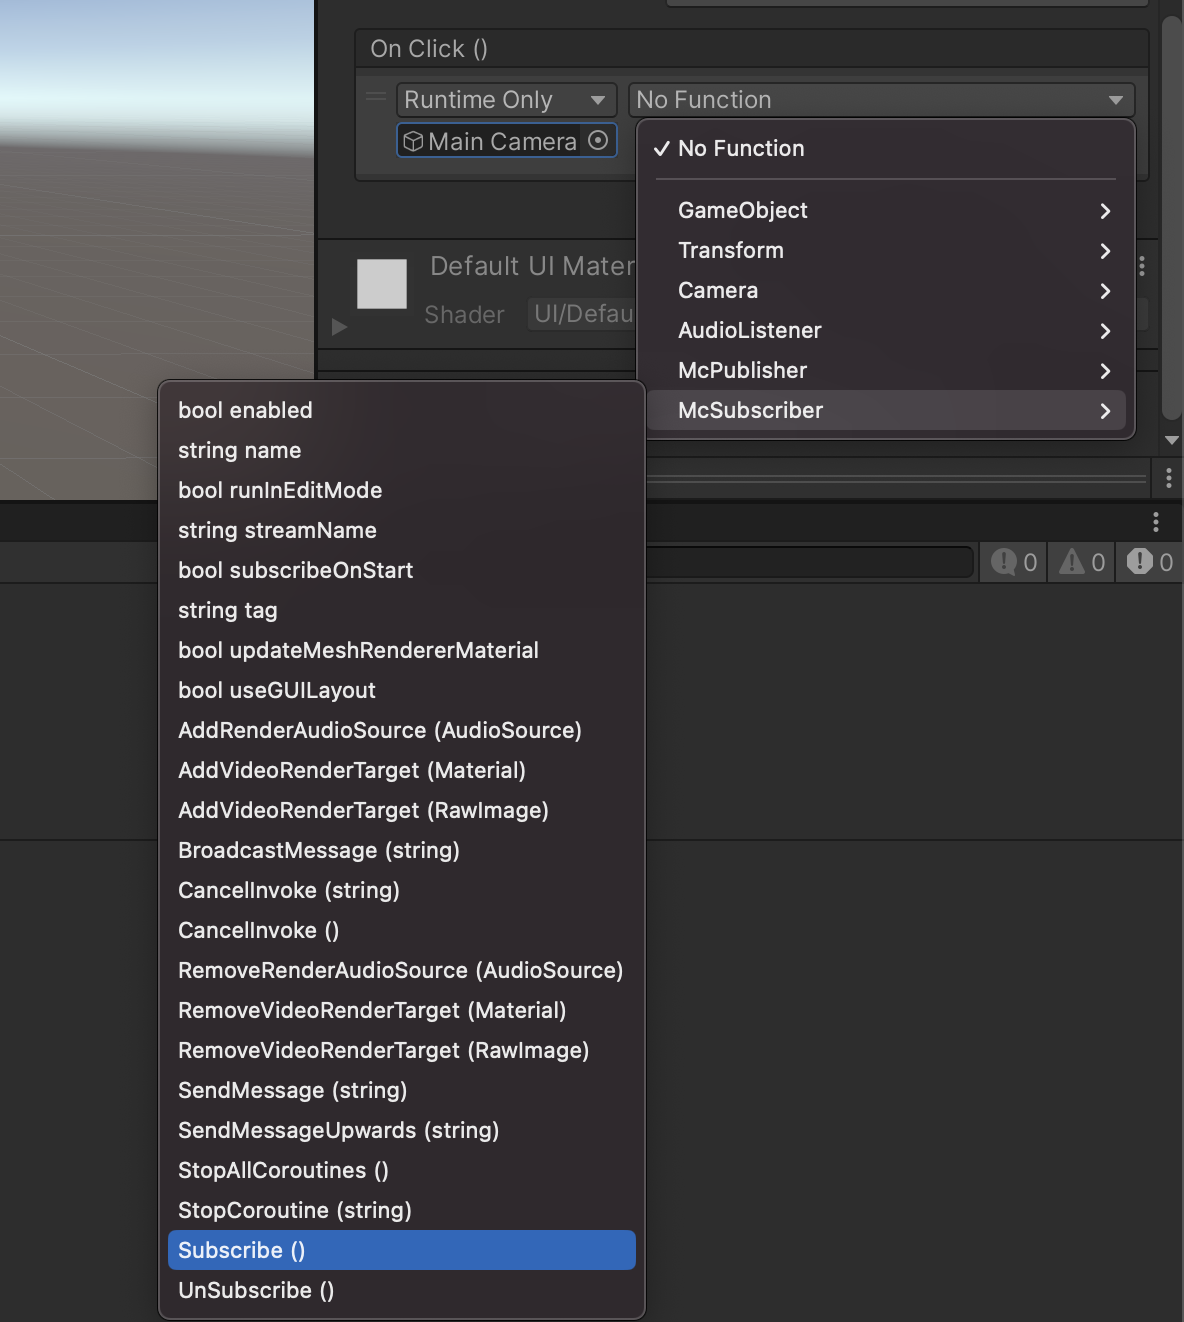Expand the GameObject submenu
Viewport: 1184px width, 1322px height.
click(886, 210)
